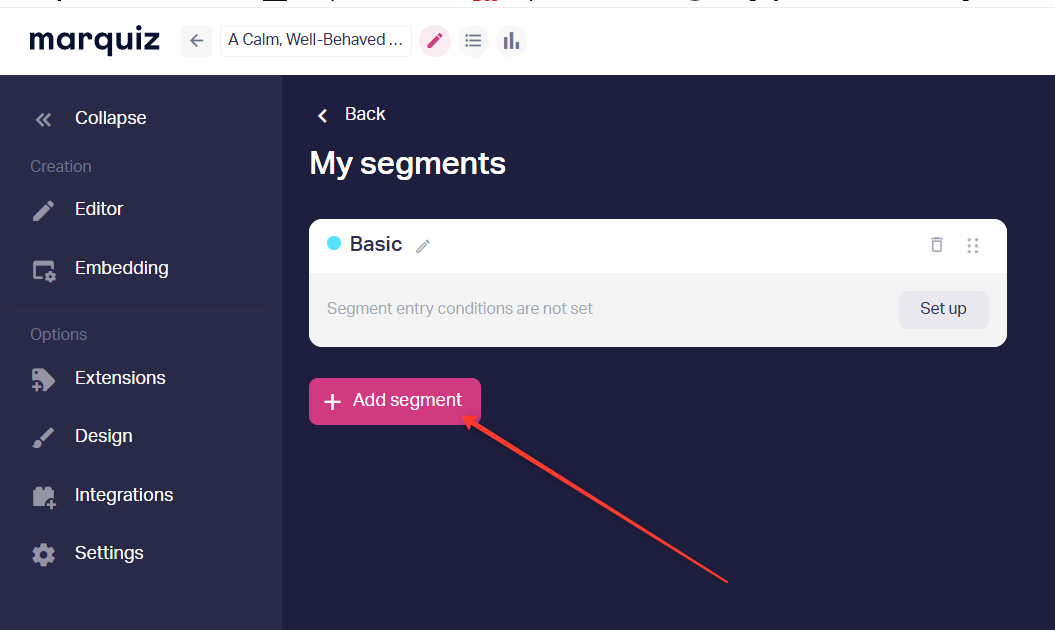Click the Settings gear icon in sidebar
Screen dimensions: 1055x630
(44, 555)
